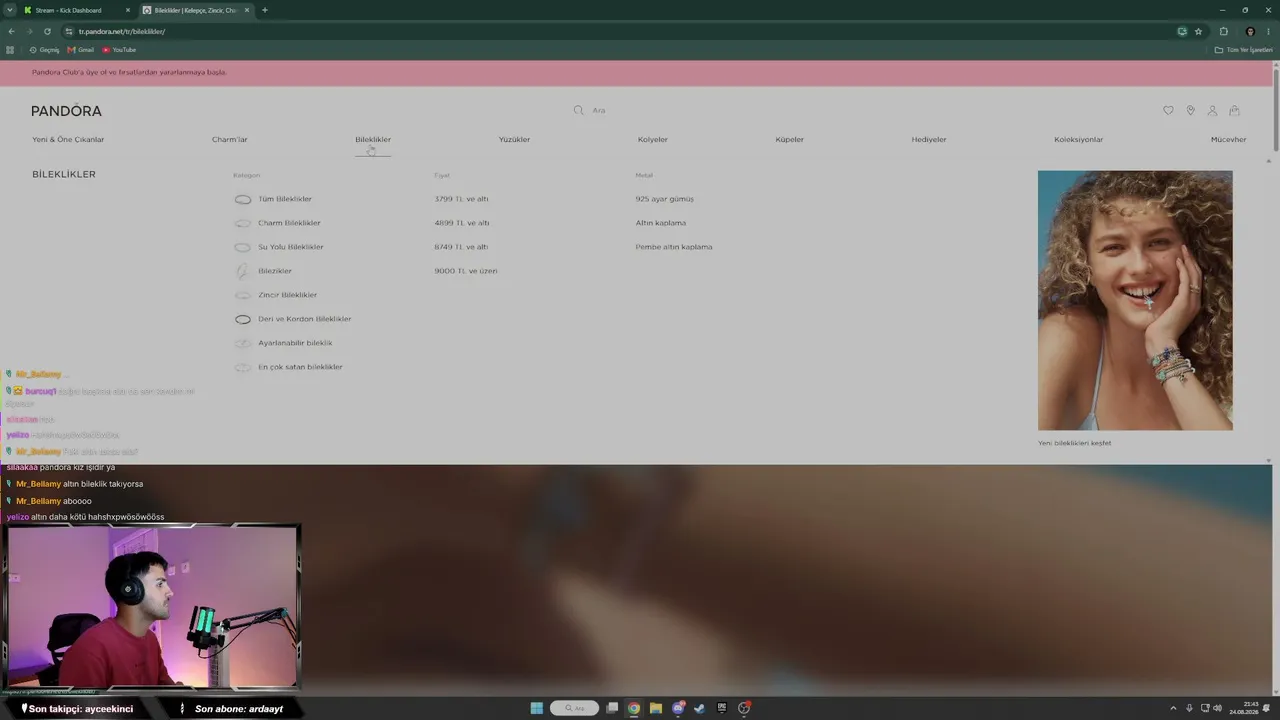Open the Apps grid in bookmarks bar
Image resolution: width=1280 pixels, height=720 pixels.
10,50
